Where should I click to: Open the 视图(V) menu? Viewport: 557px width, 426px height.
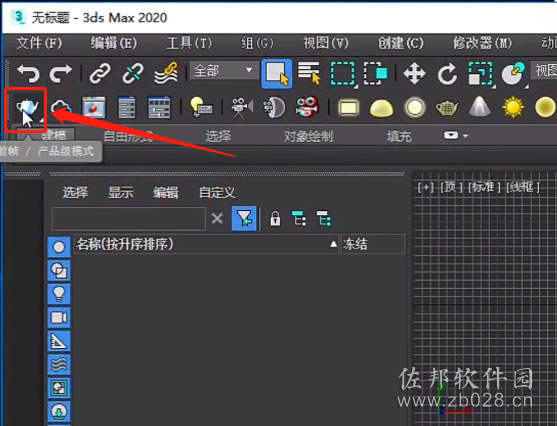pos(326,44)
